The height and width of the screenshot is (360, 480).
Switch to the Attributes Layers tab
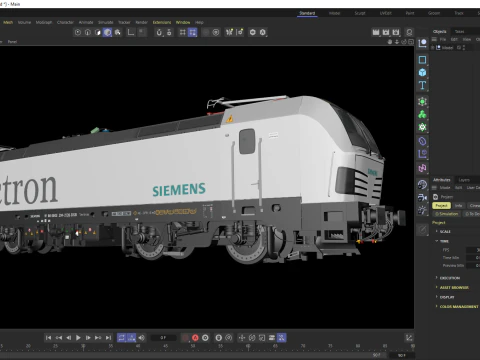pyautogui.click(x=464, y=180)
